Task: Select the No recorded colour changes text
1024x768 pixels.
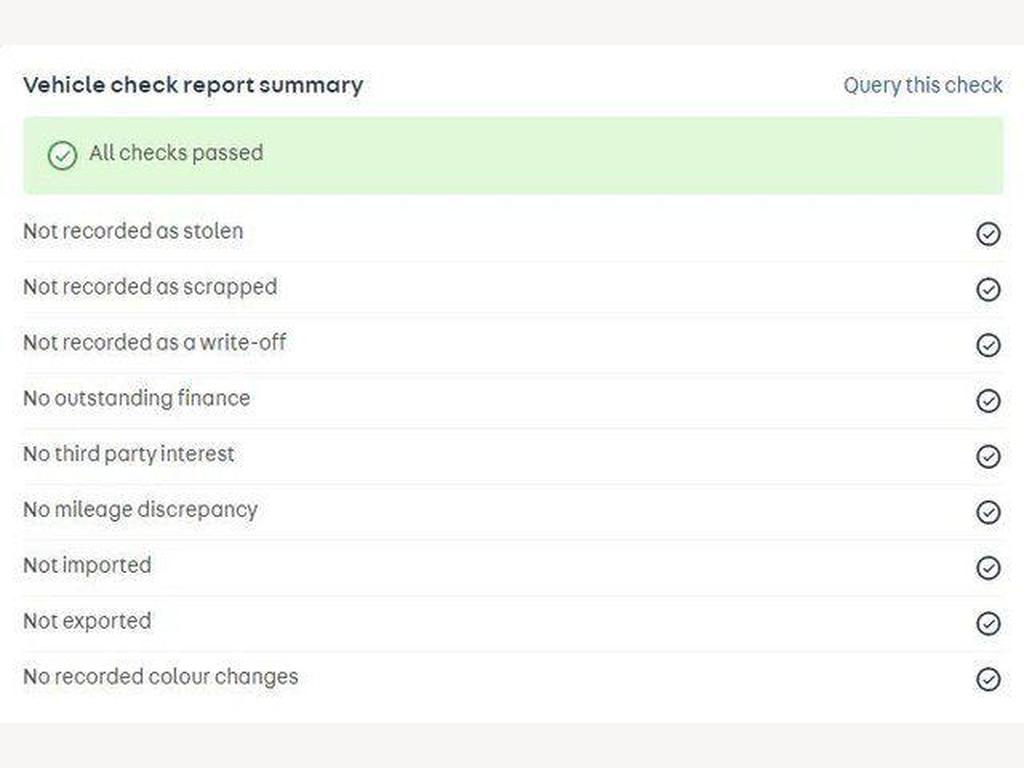Action: click(x=160, y=676)
